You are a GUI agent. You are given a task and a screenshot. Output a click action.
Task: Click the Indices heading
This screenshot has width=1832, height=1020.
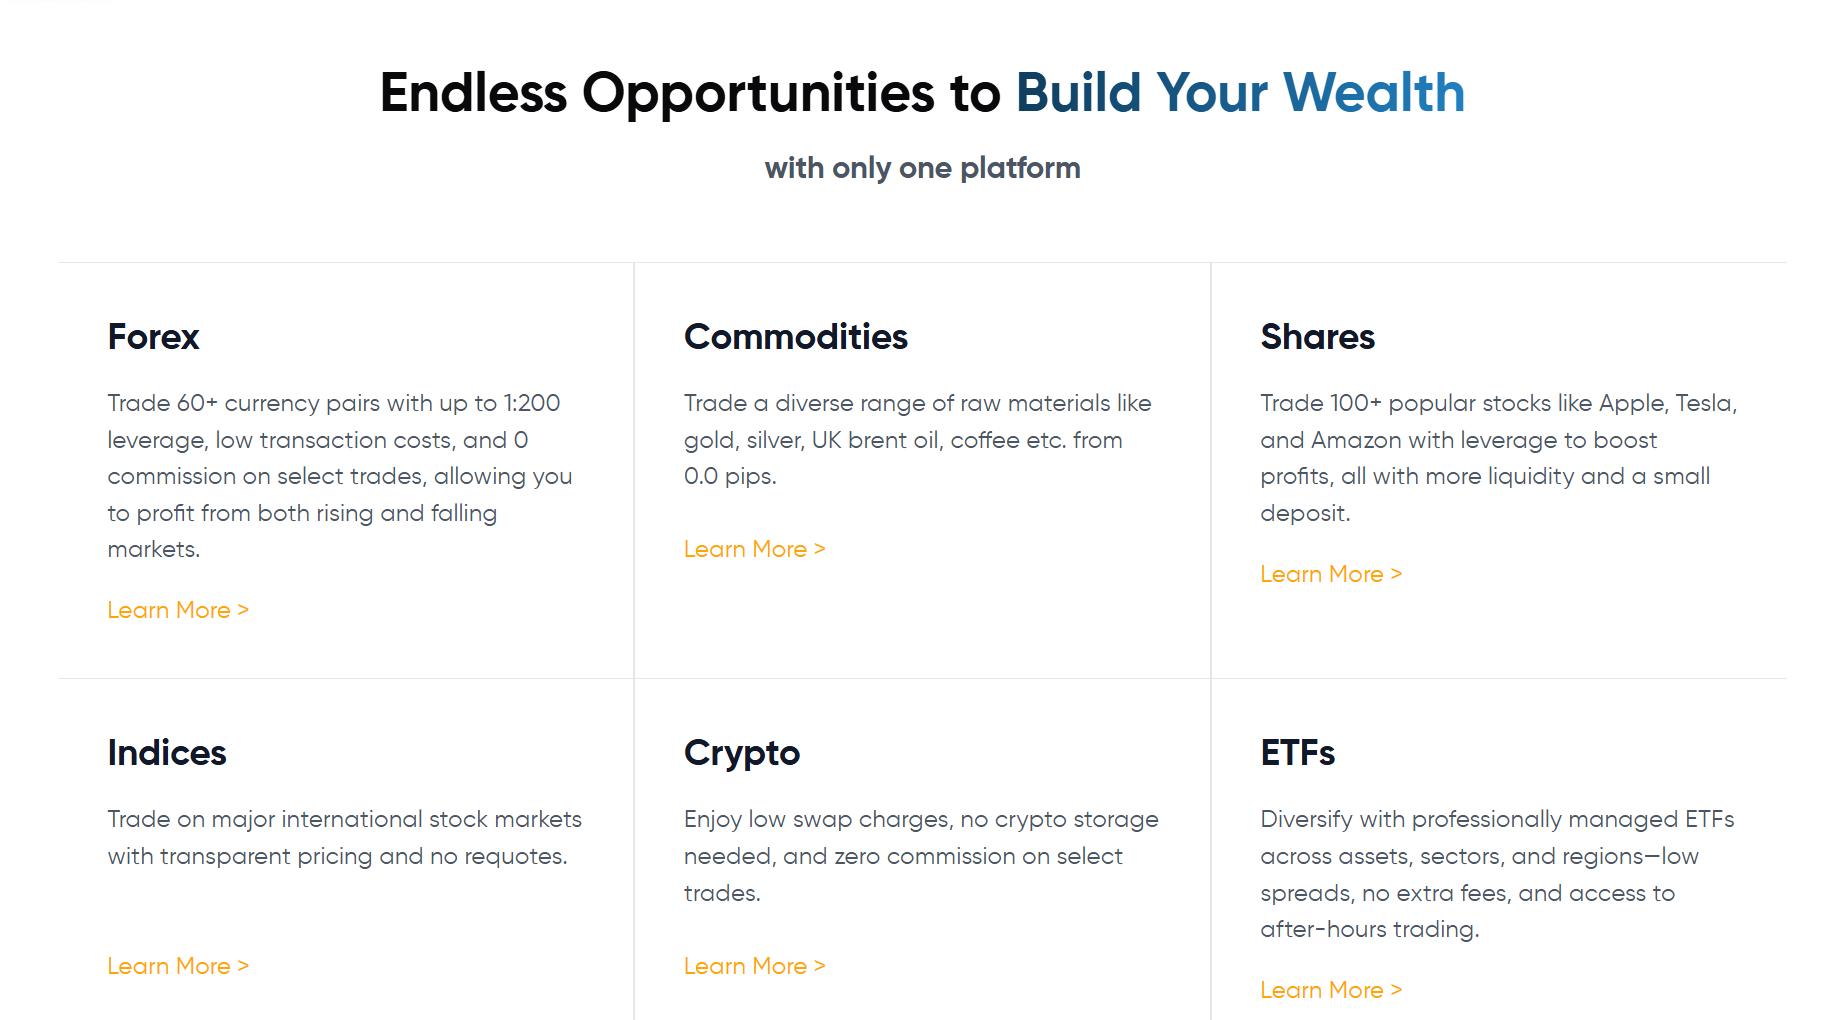167,753
